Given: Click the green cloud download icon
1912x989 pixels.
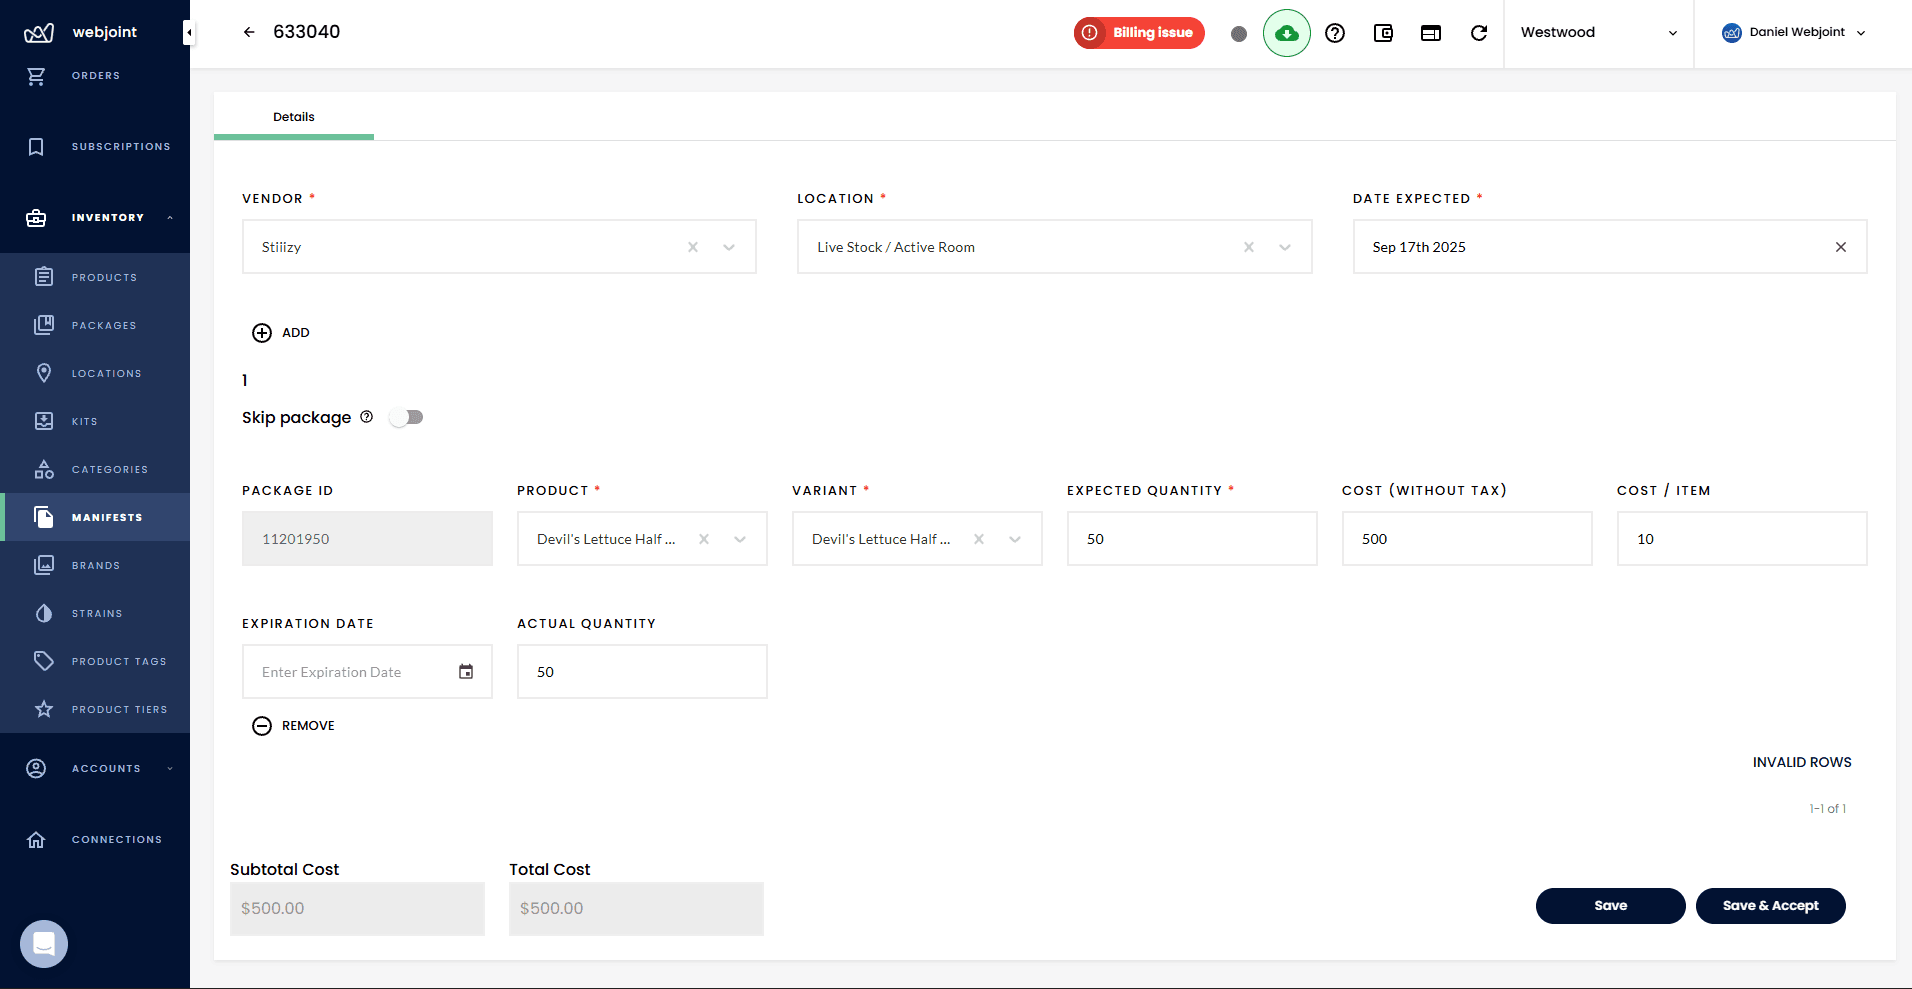Looking at the screenshot, I should pos(1287,33).
